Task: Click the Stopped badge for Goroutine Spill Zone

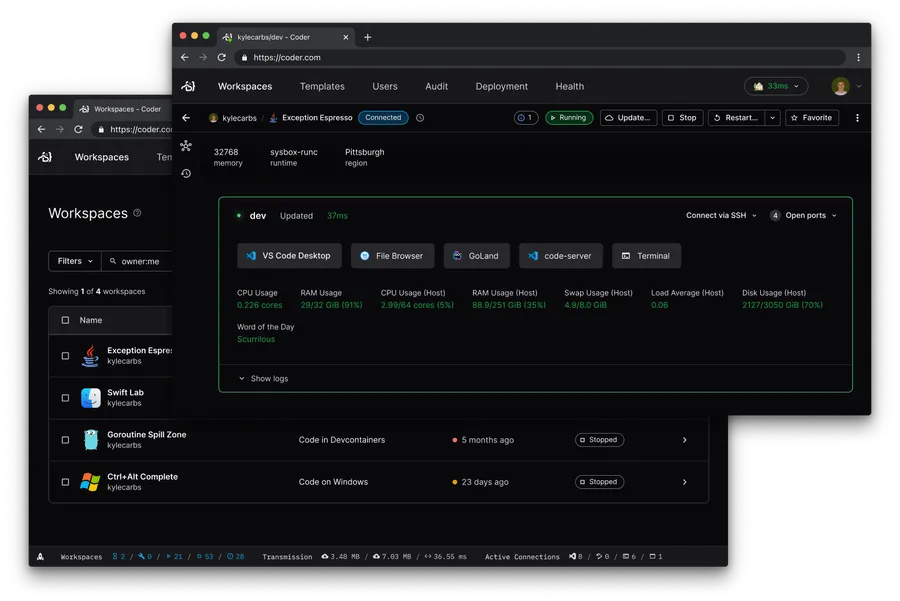Action: pyautogui.click(x=599, y=440)
